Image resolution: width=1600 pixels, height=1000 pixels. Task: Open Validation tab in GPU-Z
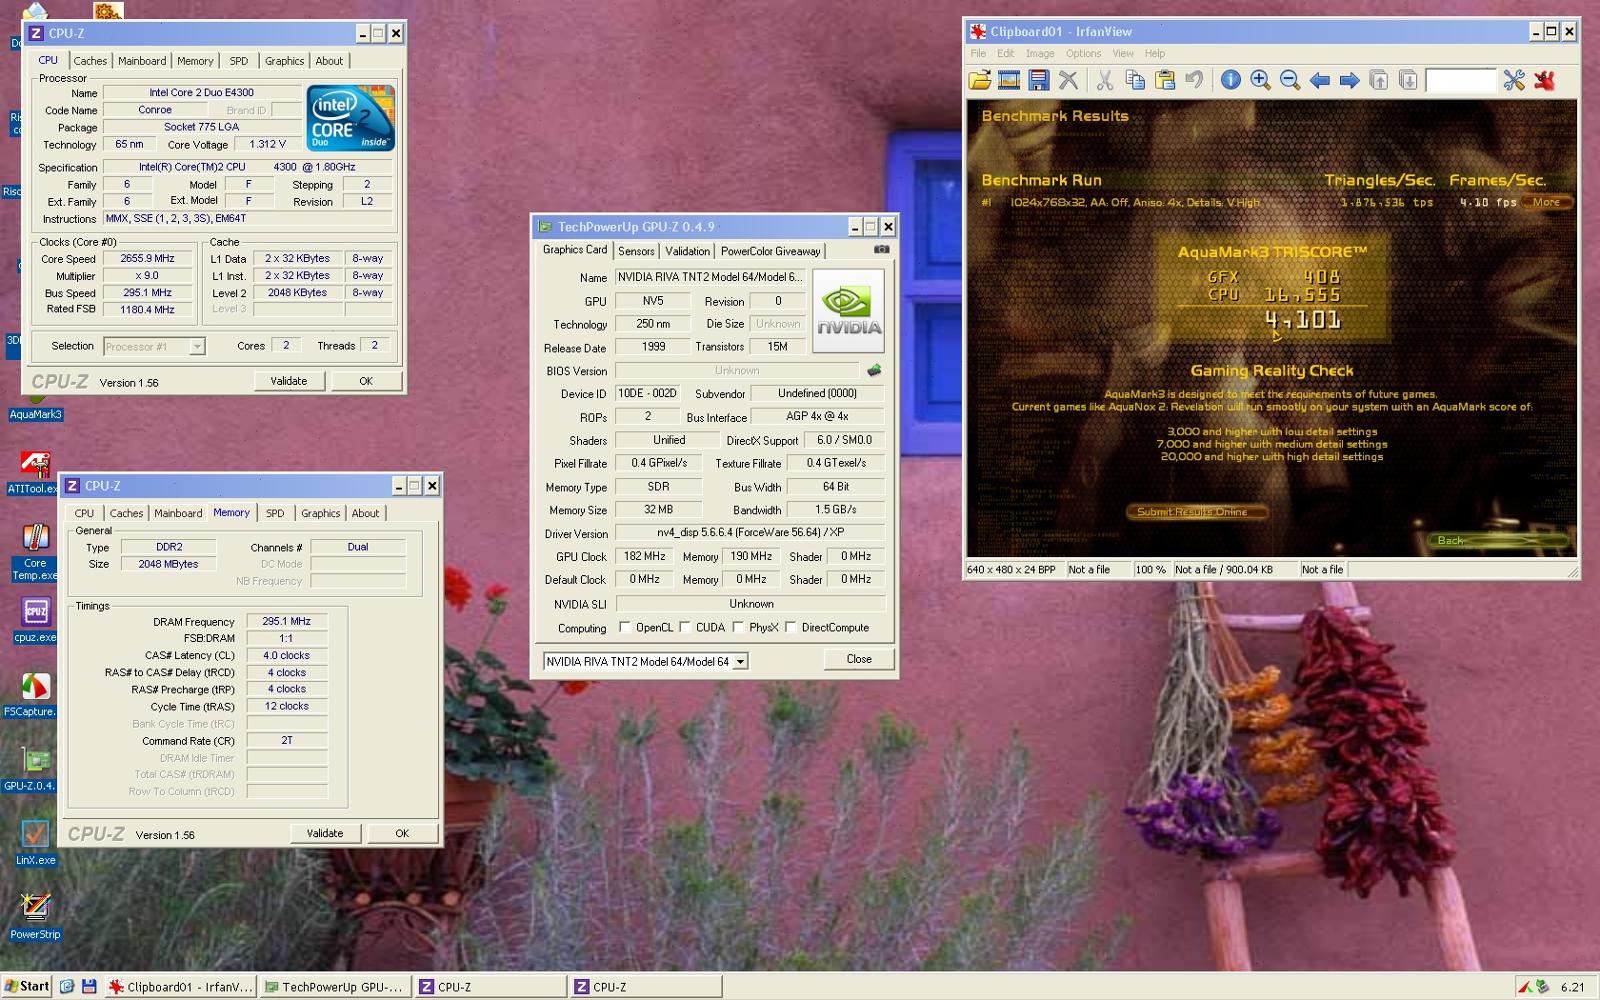[688, 251]
